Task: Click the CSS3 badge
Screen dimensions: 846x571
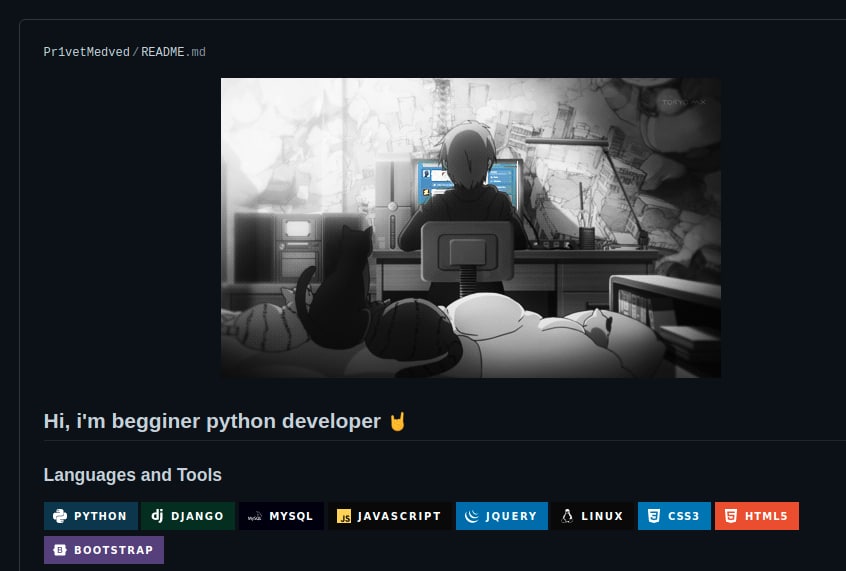Action: [x=674, y=516]
